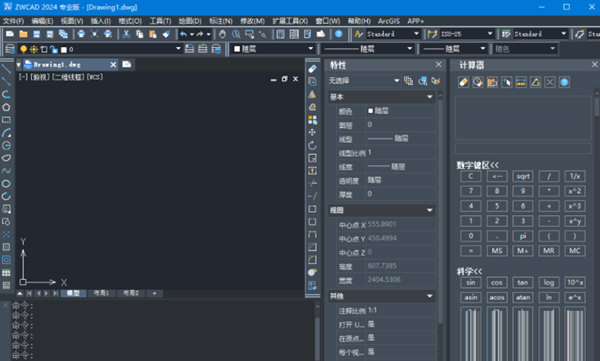Screen dimensions: 600x361
Task: Click the pi calculator button
Action: click(x=523, y=236)
